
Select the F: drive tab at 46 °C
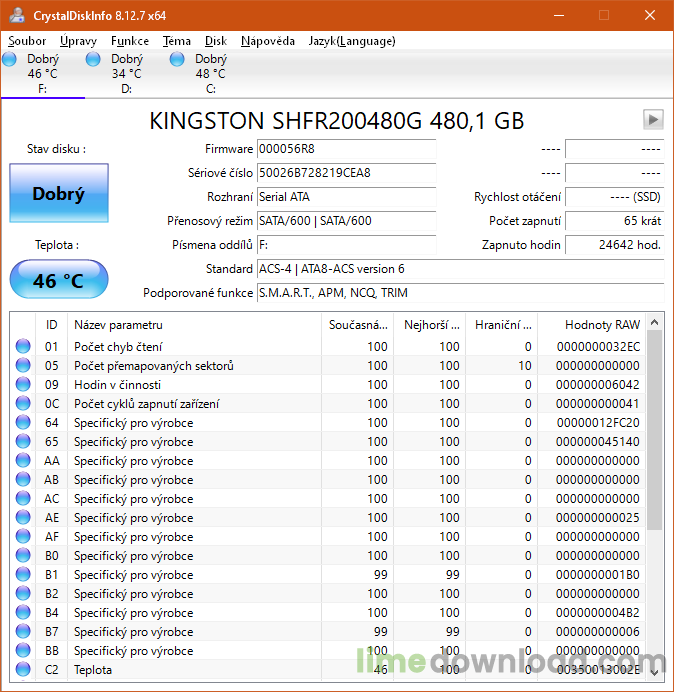coord(43,74)
